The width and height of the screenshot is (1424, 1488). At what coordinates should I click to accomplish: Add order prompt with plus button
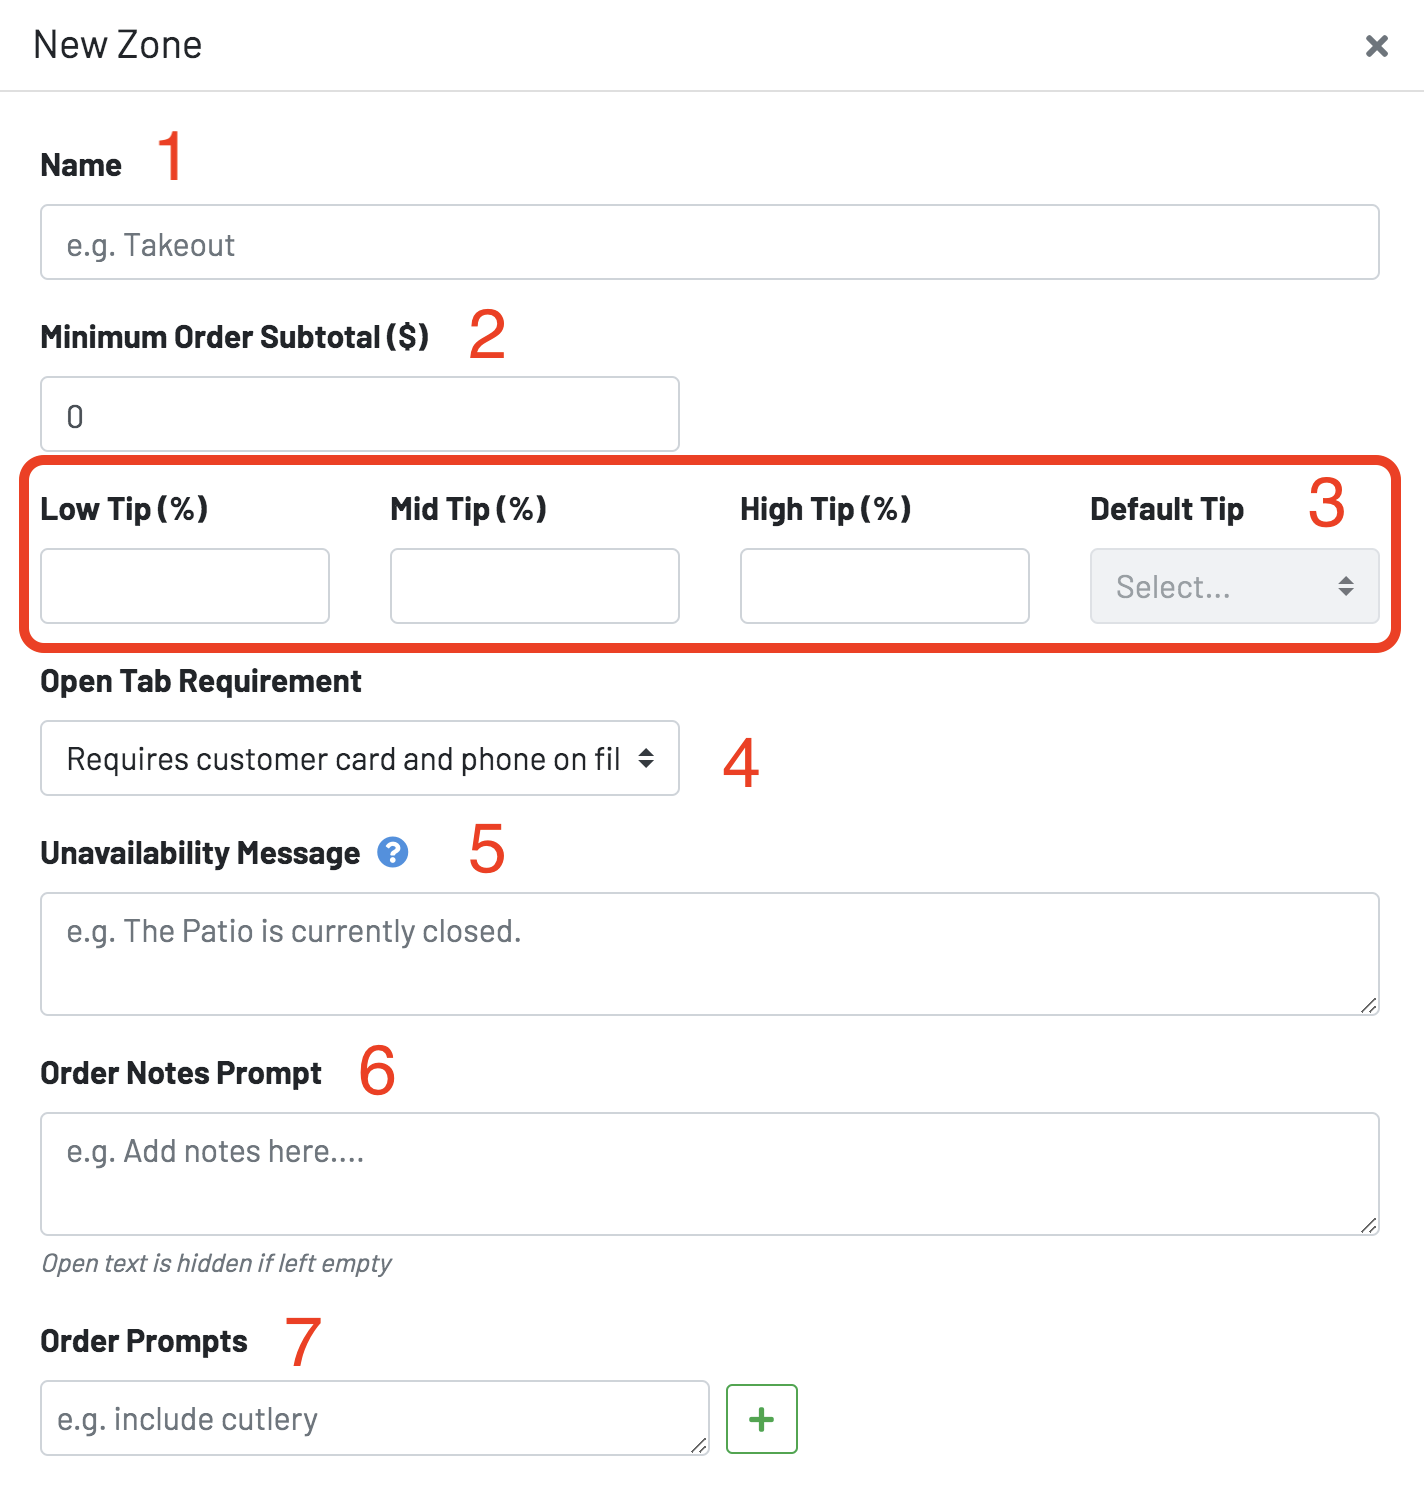pos(761,1419)
